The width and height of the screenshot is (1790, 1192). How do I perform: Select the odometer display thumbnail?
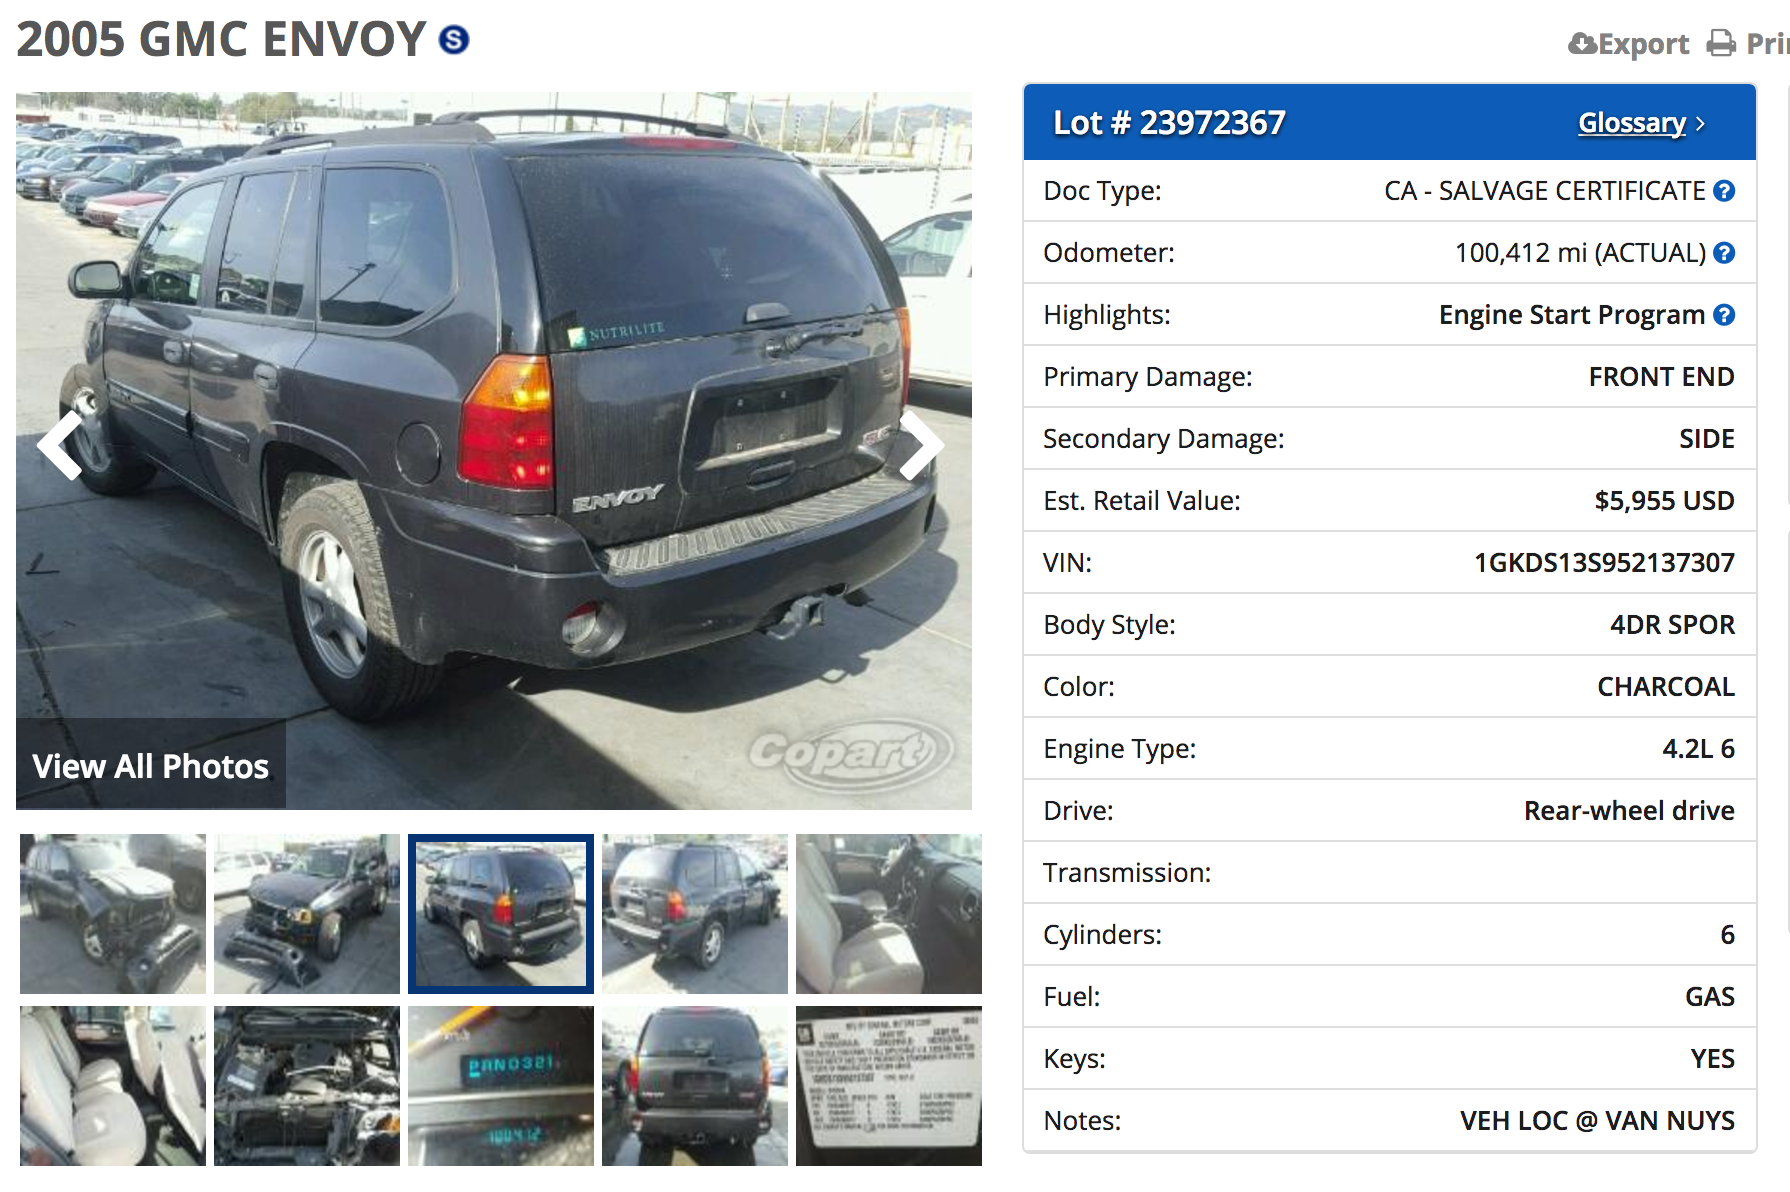click(x=501, y=1086)
